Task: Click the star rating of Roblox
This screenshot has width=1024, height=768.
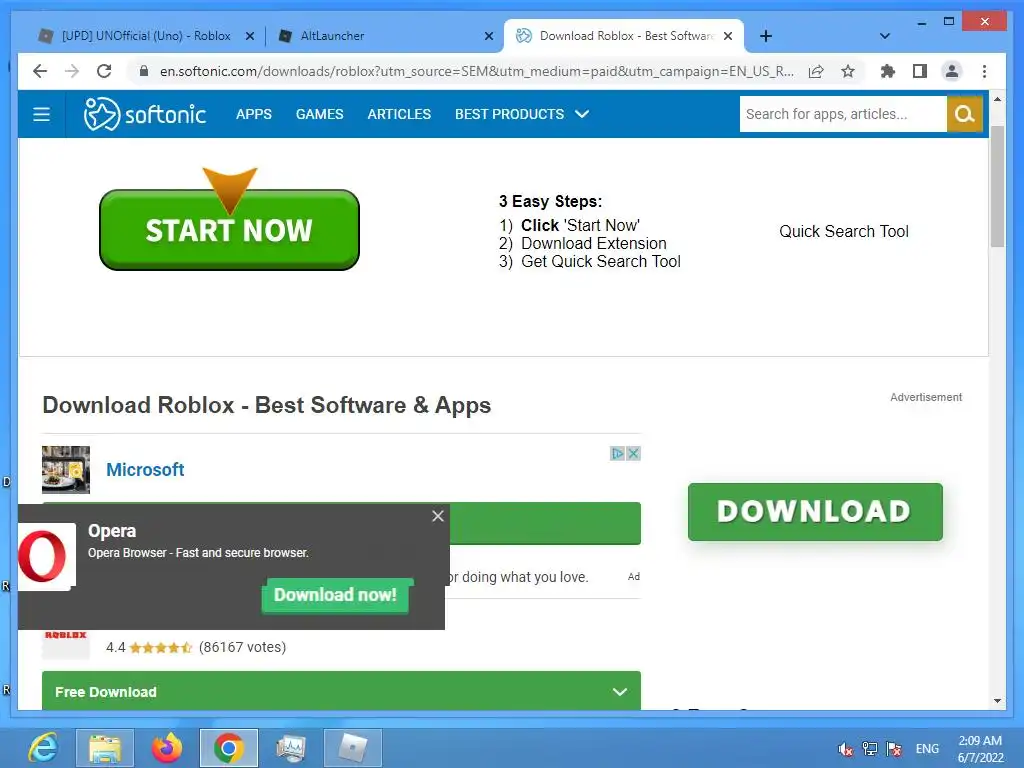Action: (x=160, y=647)
